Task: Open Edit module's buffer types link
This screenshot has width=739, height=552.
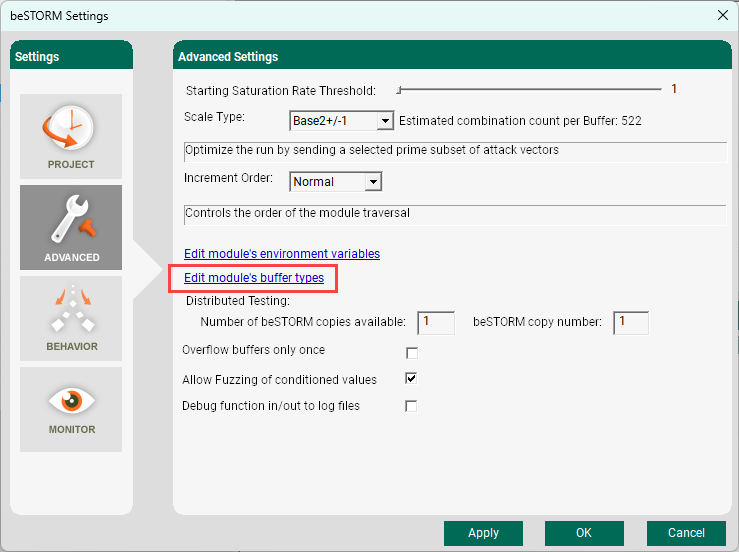Action: coord(254,277)
